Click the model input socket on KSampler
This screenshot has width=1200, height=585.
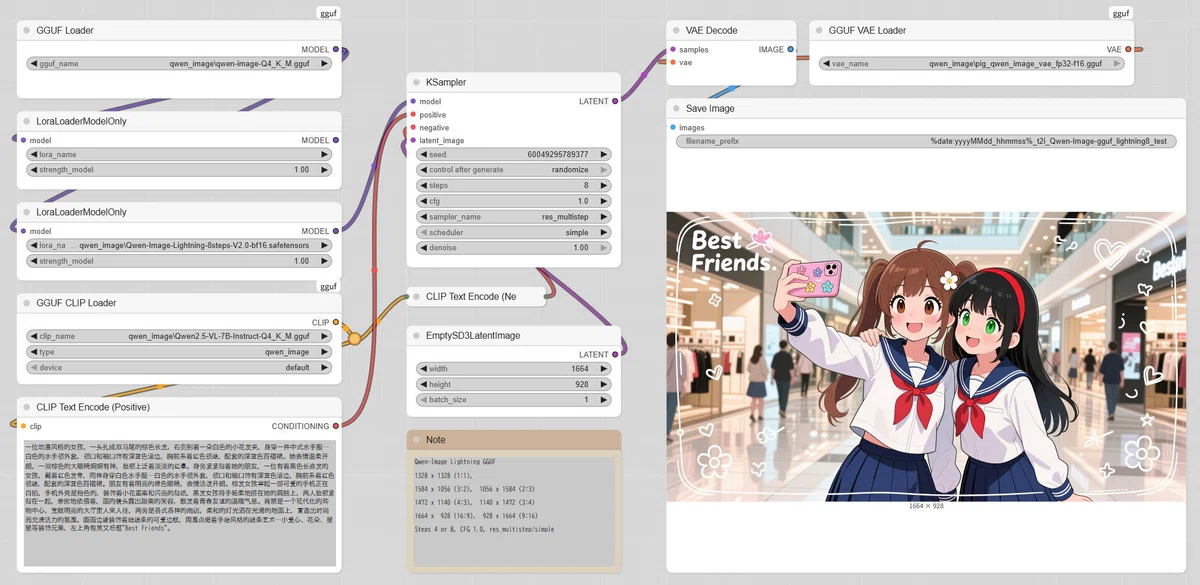[x=412, y=101]
